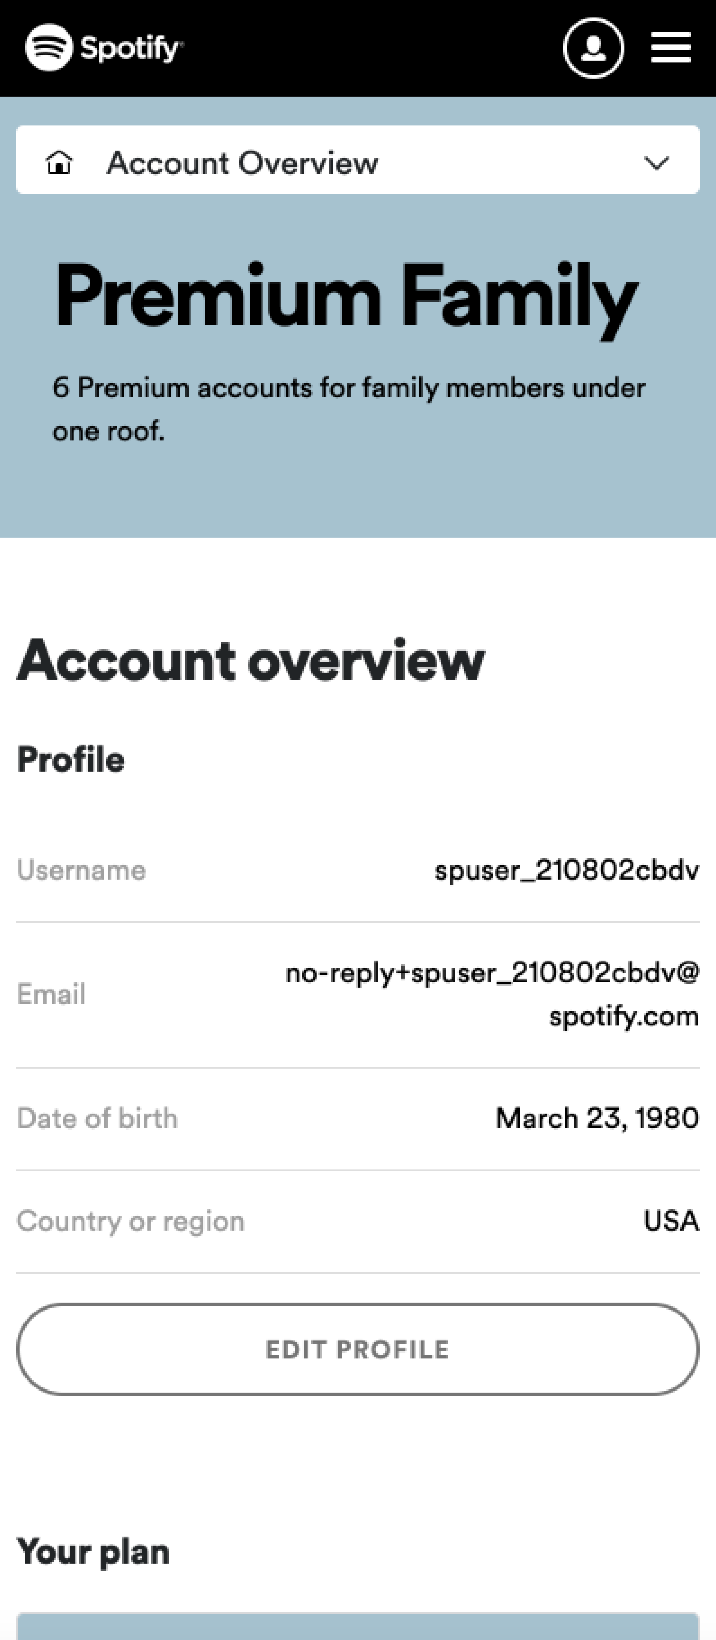Open the user profile avatar icon
Viewport: 716px width, 1640px height.
click(593, 47)
